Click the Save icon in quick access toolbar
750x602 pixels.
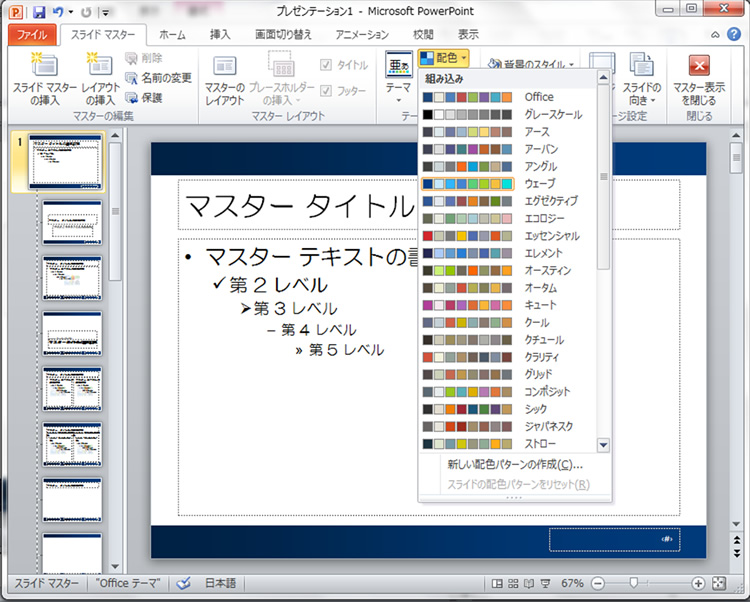(x=39, y=12)
